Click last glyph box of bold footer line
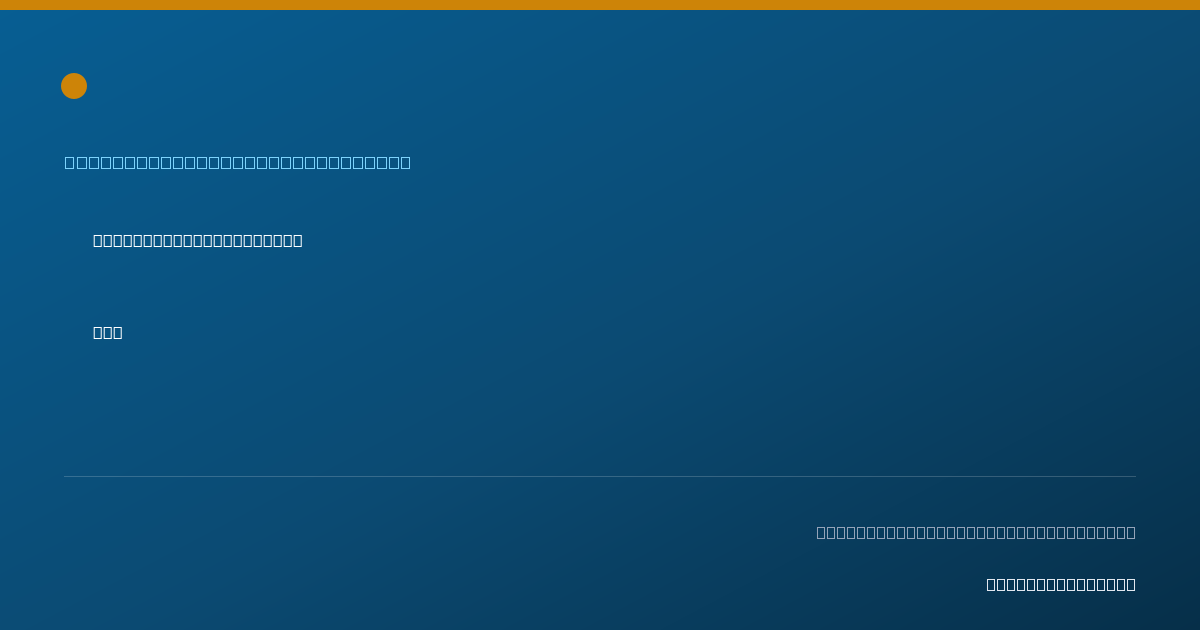 tap(1131, 584)
